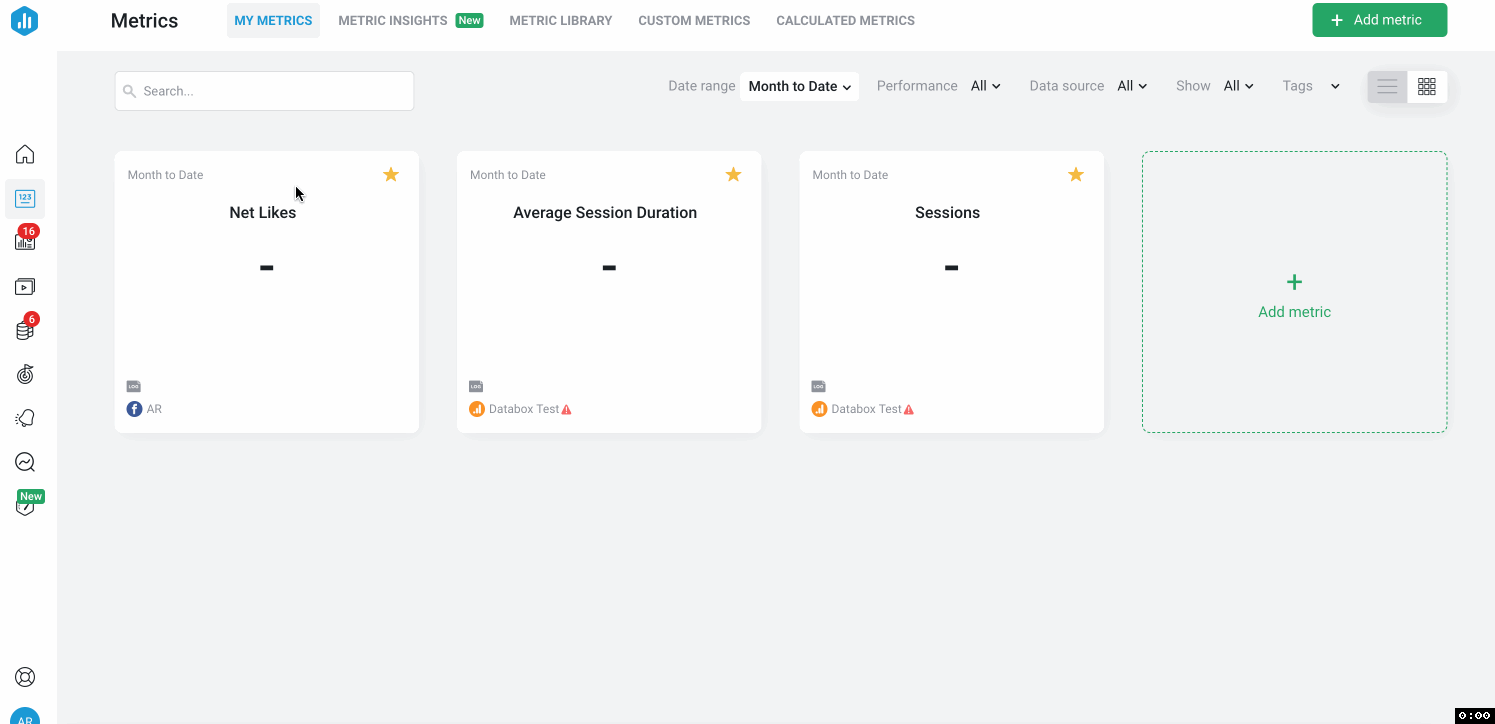Expand the Performance filter dropdown

point(985,86)
